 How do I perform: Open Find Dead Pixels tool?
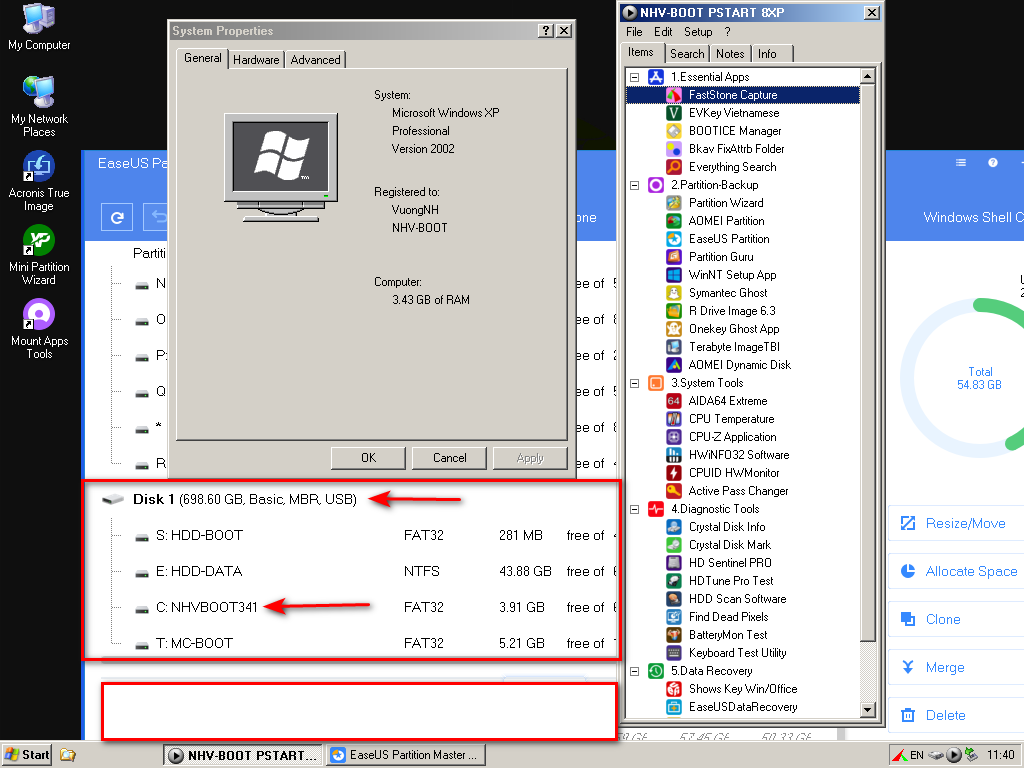coord(728,617)
